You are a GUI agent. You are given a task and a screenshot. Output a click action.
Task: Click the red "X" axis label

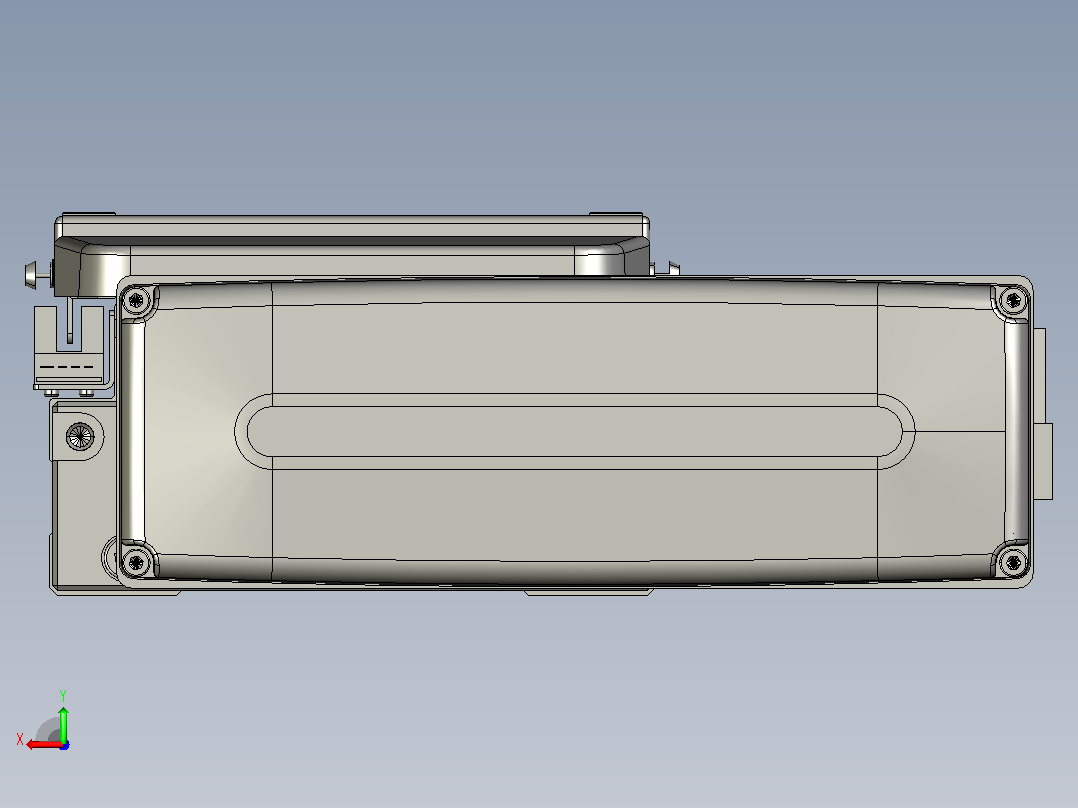(x=20, y=740)
